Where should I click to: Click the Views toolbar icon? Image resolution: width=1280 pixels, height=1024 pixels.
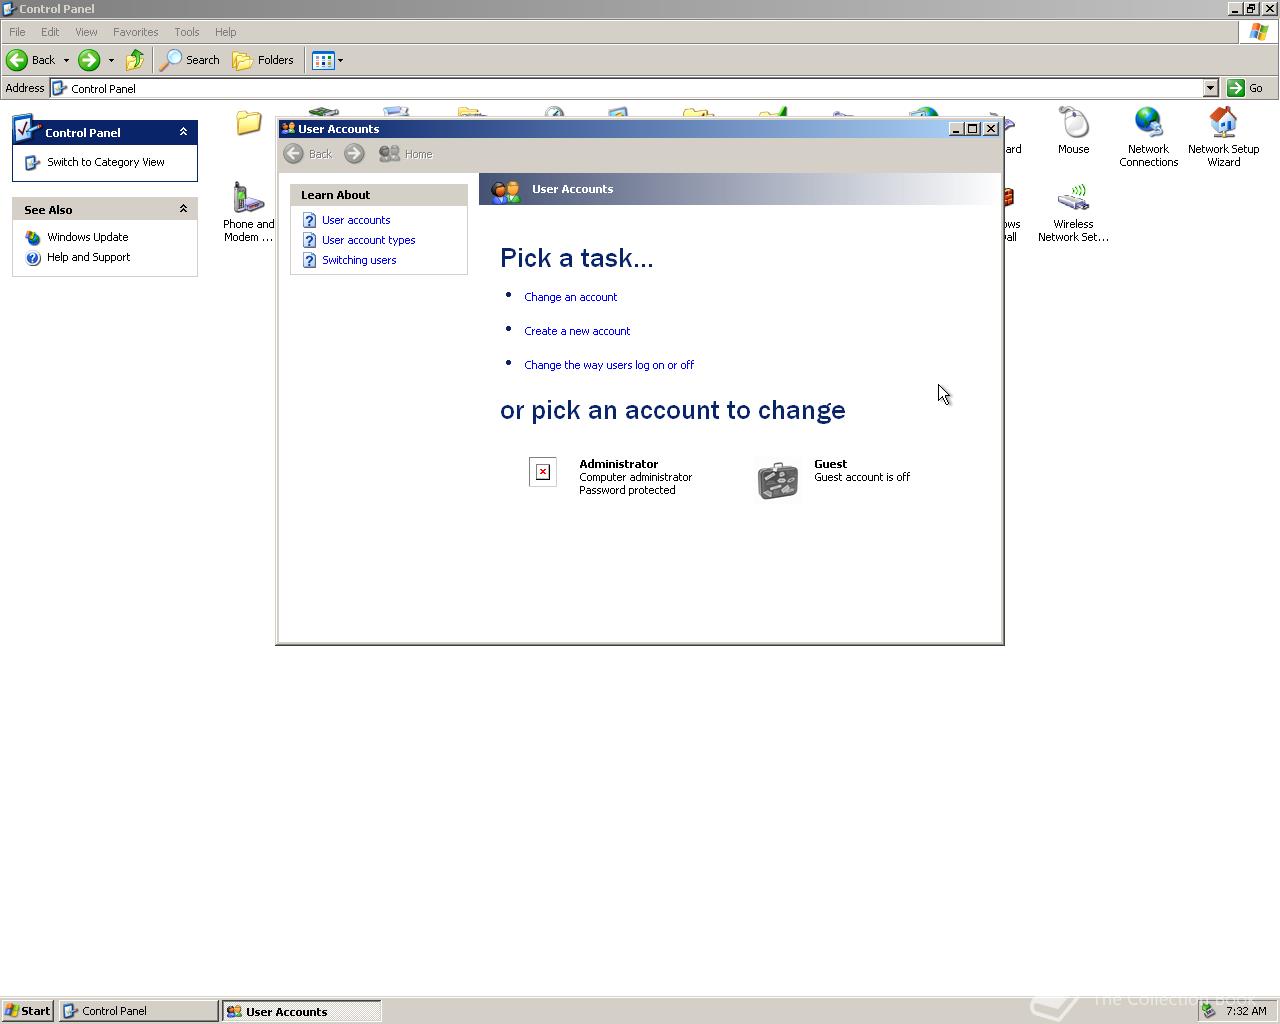[x=322, y=60]
